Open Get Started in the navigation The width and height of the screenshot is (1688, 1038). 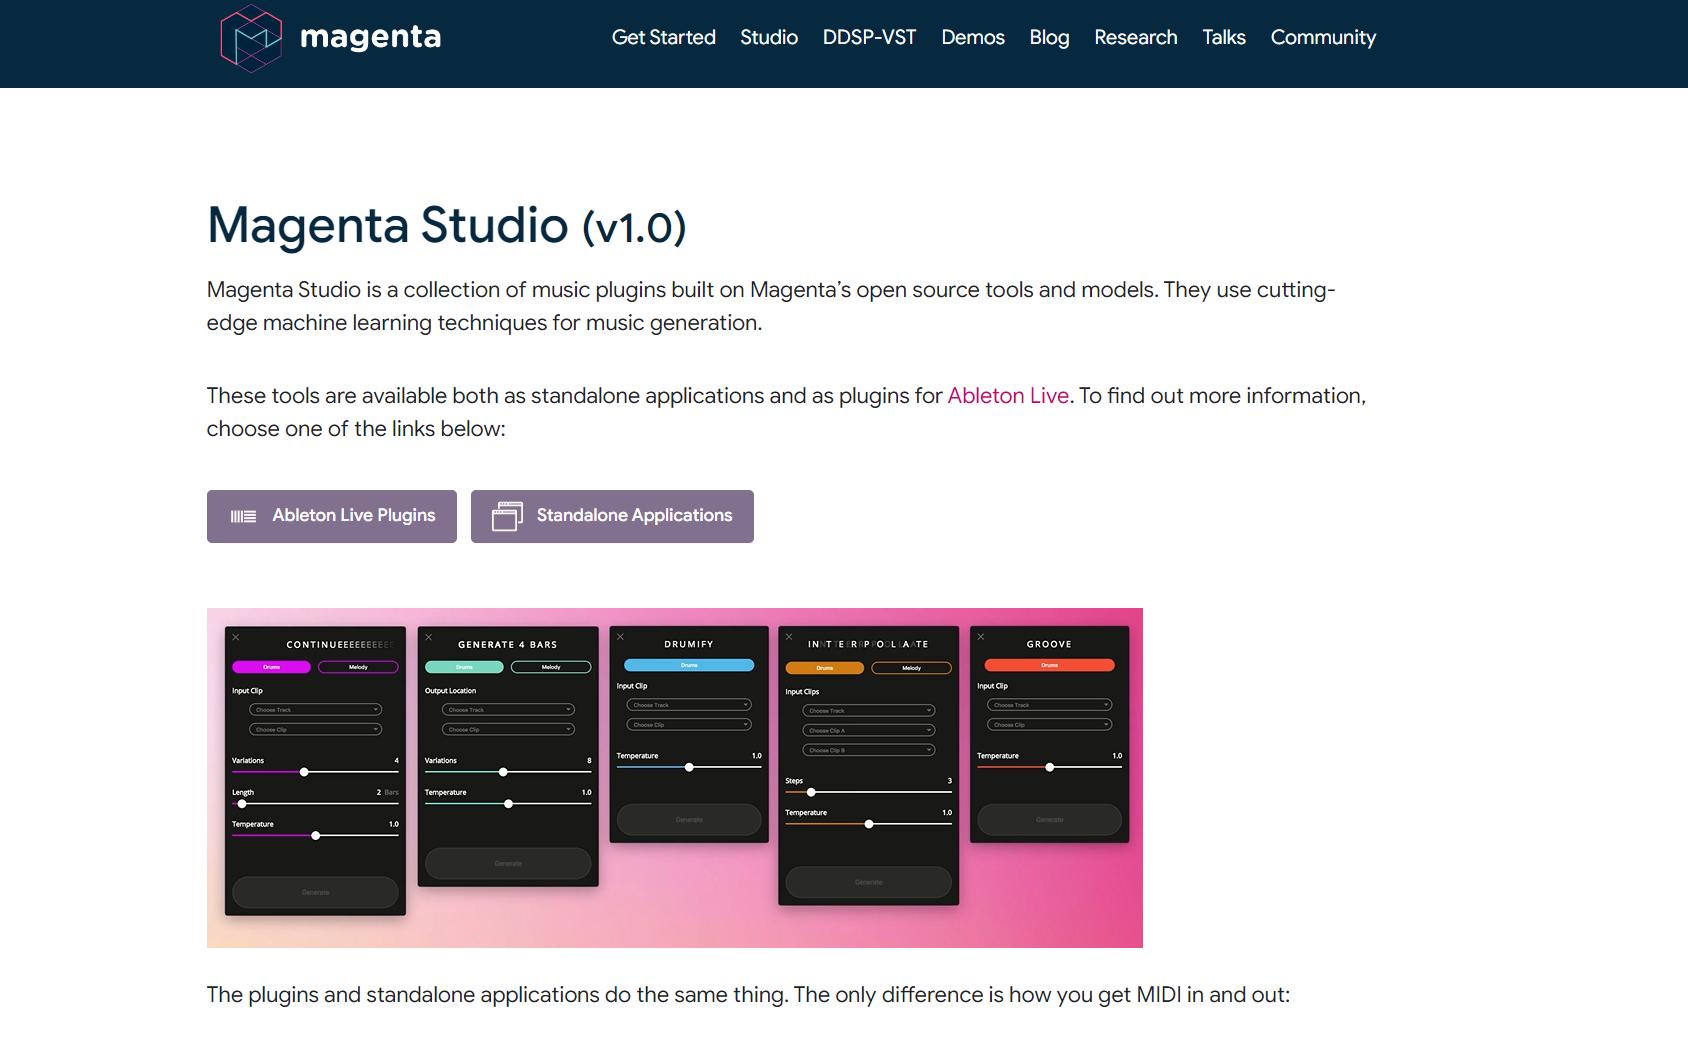click(664, 37)
